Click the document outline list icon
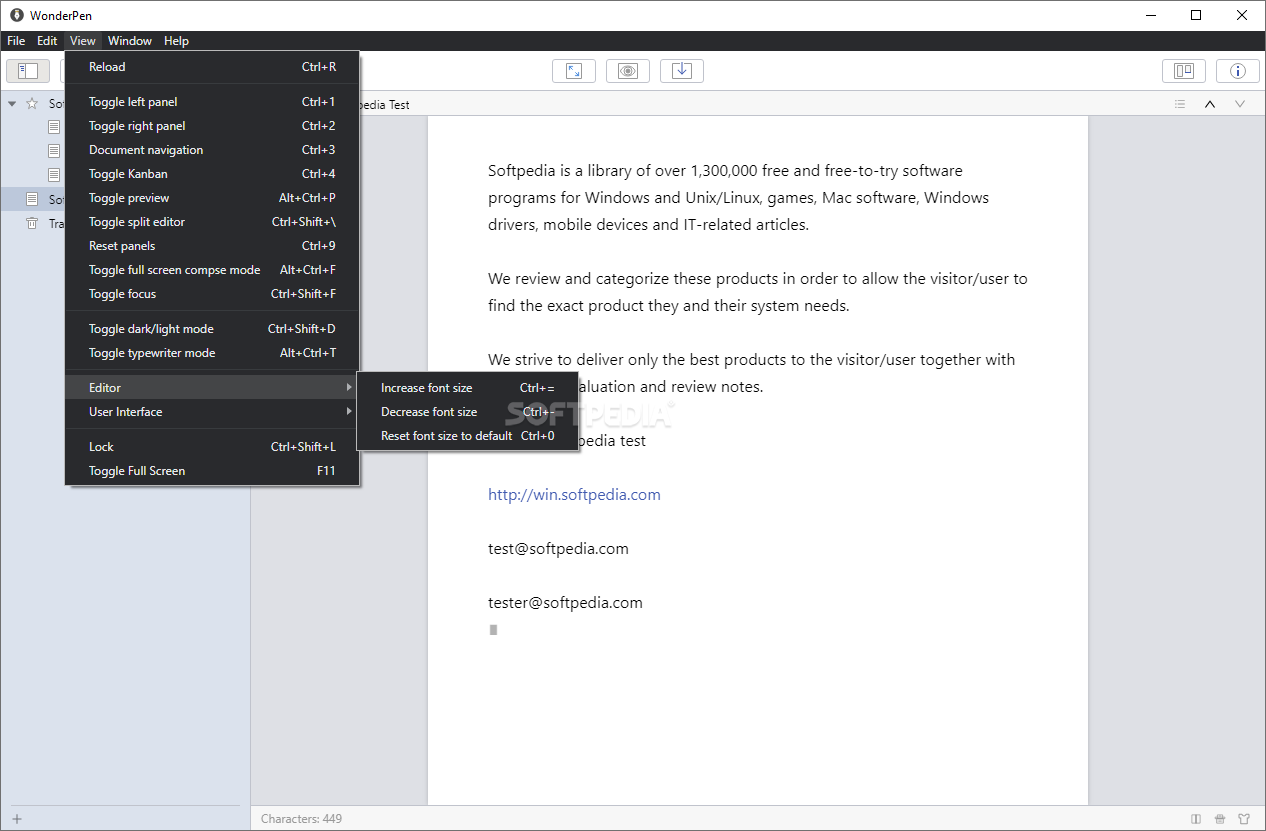Image resolution: width=1266 pixels, height=831 pixels. [1180, 104]
